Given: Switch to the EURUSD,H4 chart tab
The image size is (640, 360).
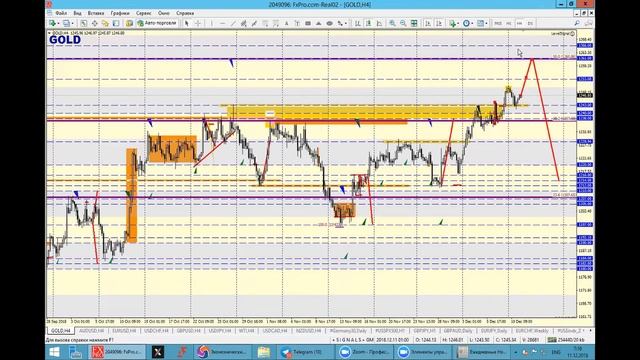Looking at the screenshot, I should [124, 331].
